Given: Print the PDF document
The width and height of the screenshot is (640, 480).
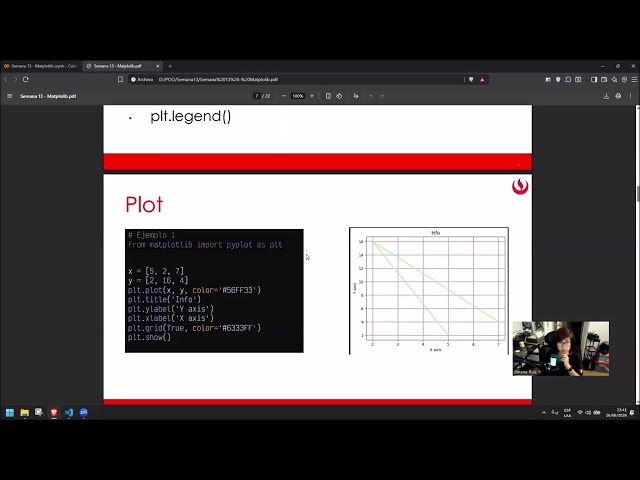Looking at the screenshot, I should pyautogui.click(x=618, y=96).
